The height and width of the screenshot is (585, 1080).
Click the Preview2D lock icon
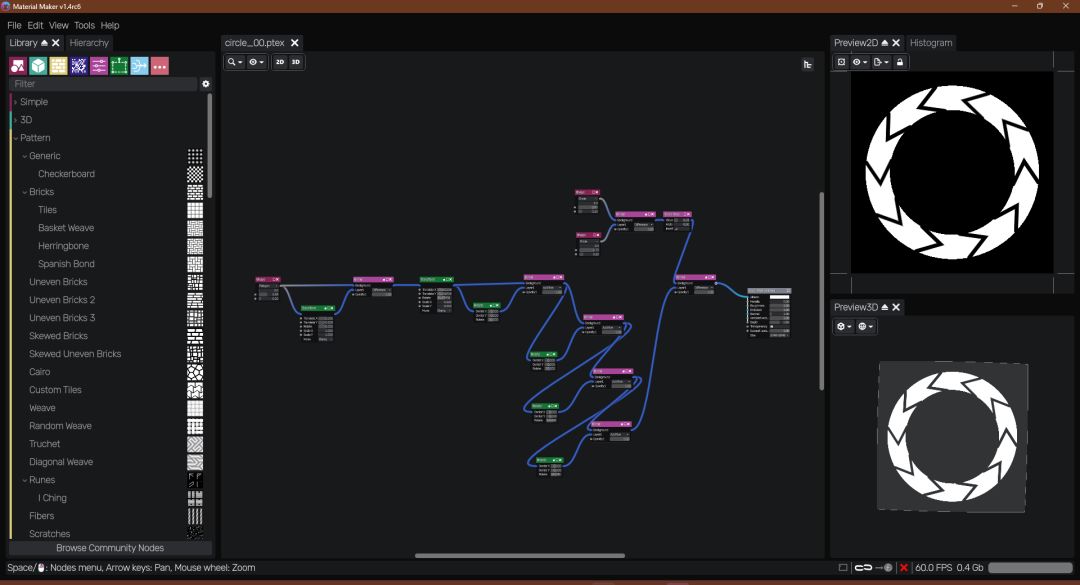pyautogui.click(x=900, y=62)
